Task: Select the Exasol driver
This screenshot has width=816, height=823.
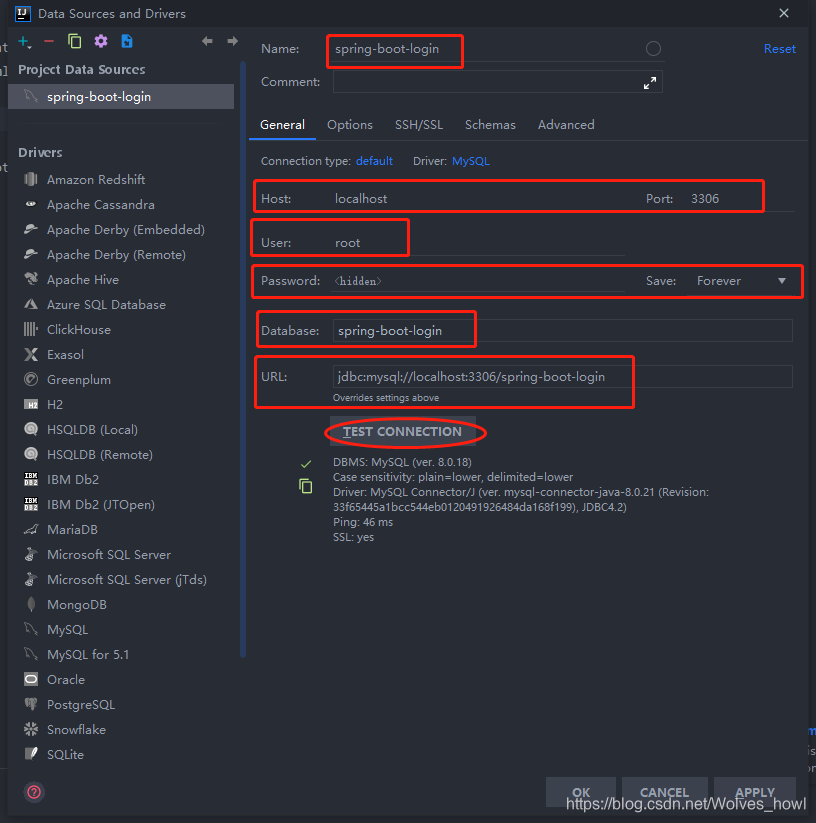Action: pyautogui.click(x=65, y=355)
